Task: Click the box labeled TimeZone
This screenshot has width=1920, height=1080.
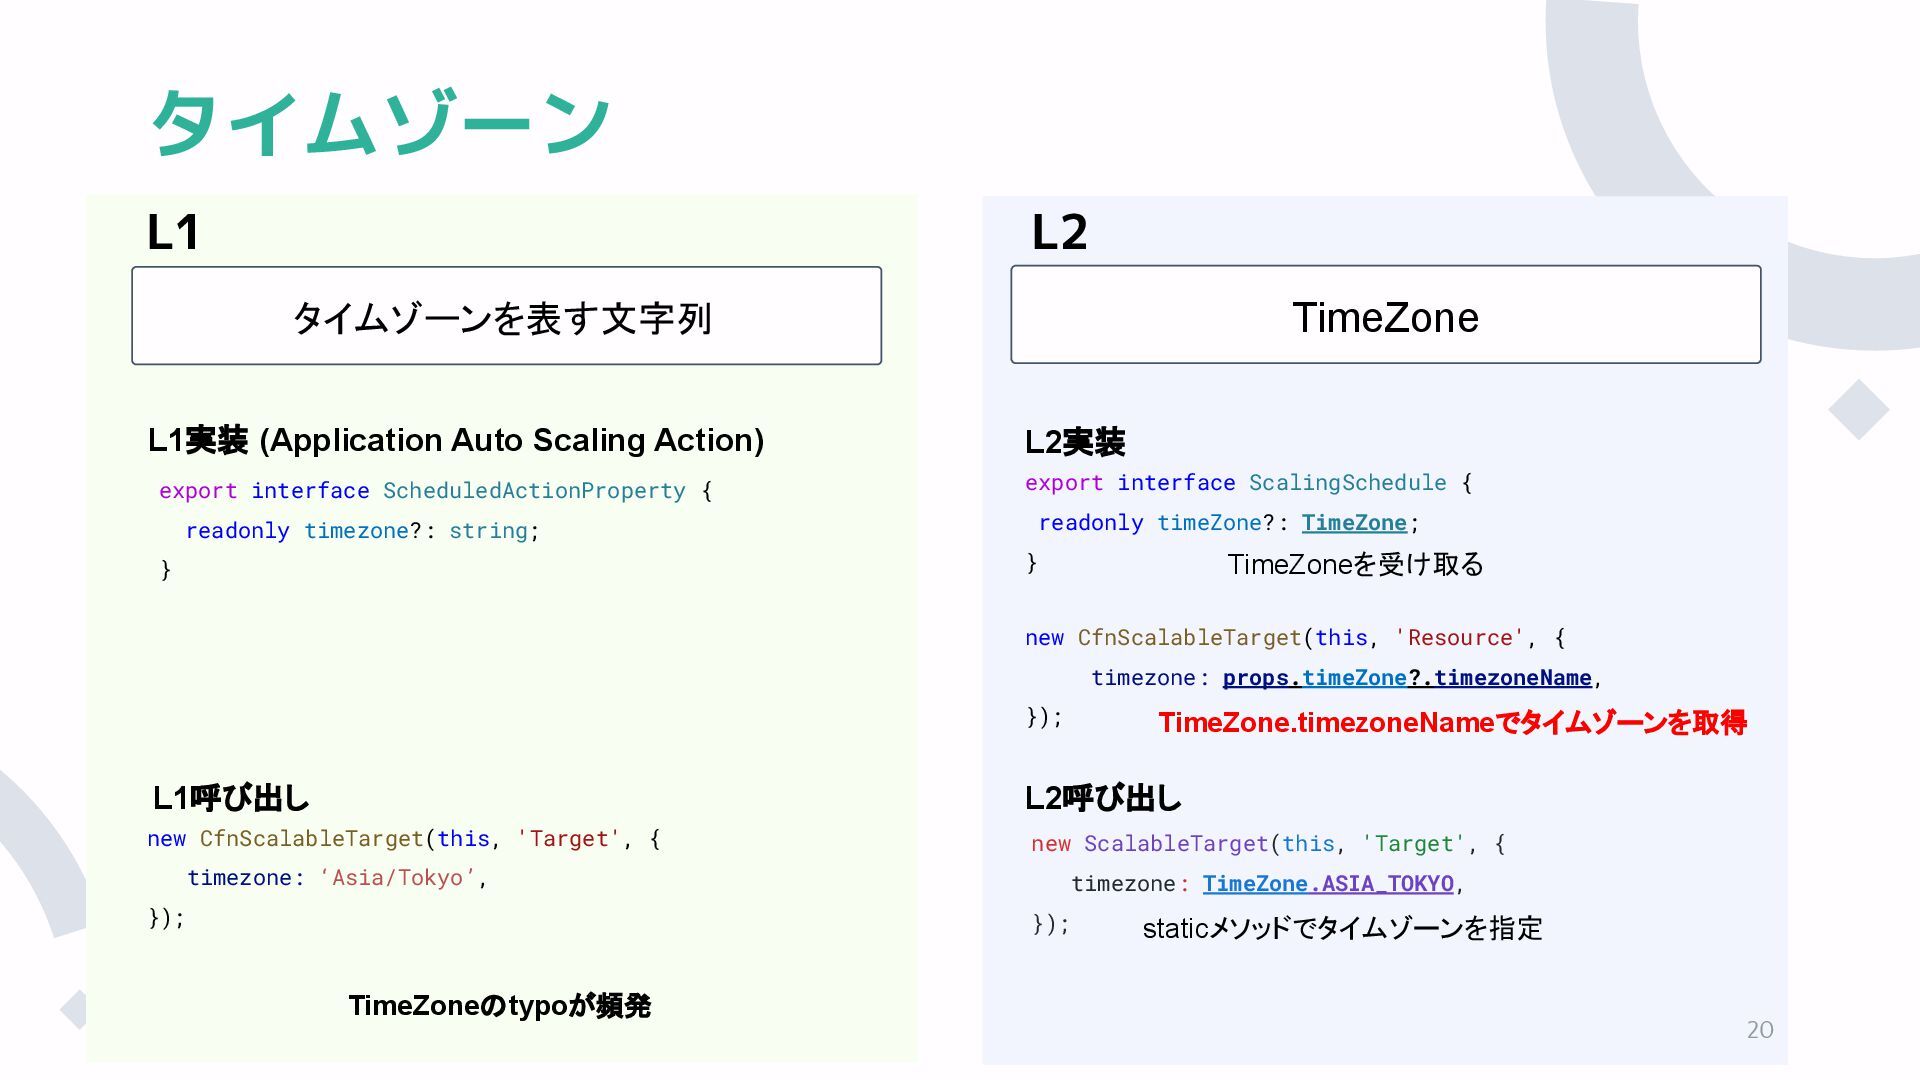Action: [x=1385, y=315]
